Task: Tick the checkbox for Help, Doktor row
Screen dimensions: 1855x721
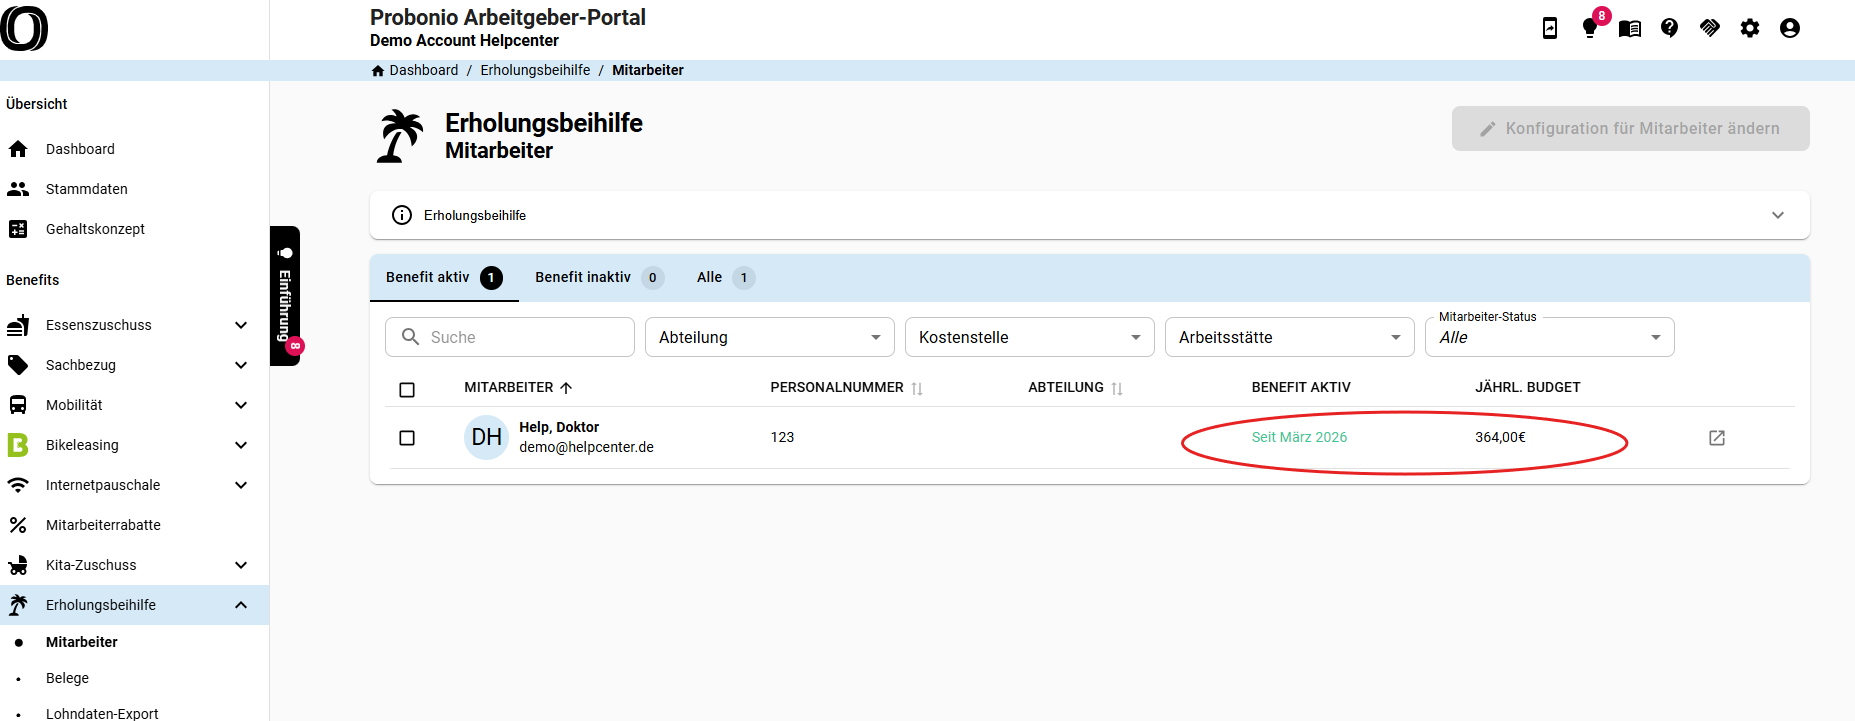Action: pos(407,438)
